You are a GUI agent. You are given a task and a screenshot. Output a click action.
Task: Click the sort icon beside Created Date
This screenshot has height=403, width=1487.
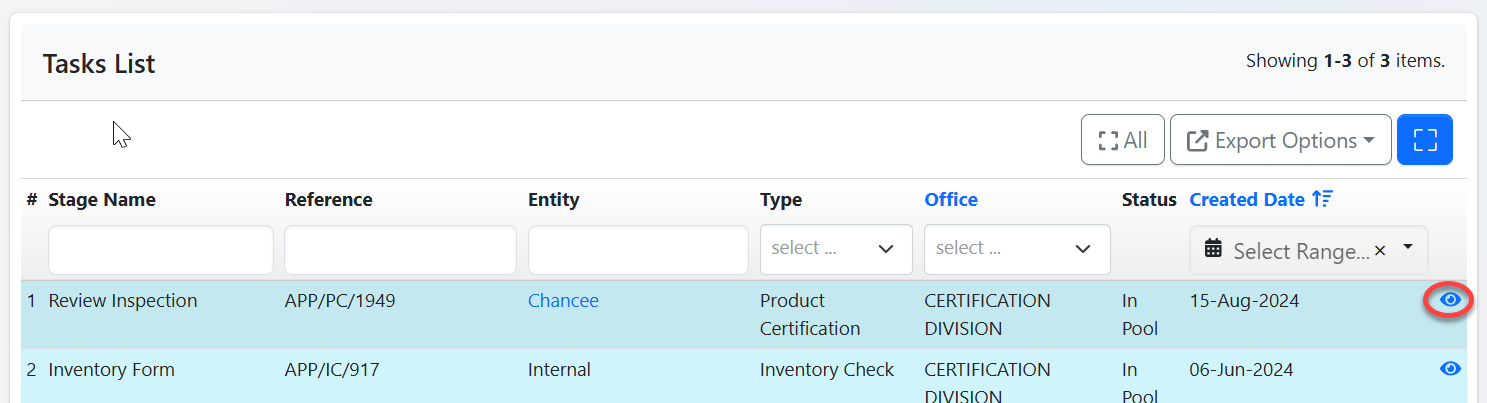pyautogui.click(x=1323, y=200)
